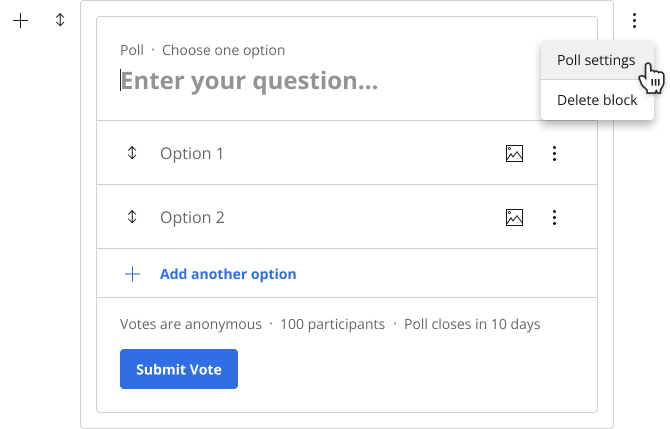Click the reorder handle for Option 2
The width and height of the screenshot is (670, 429).
coord(132,217)
